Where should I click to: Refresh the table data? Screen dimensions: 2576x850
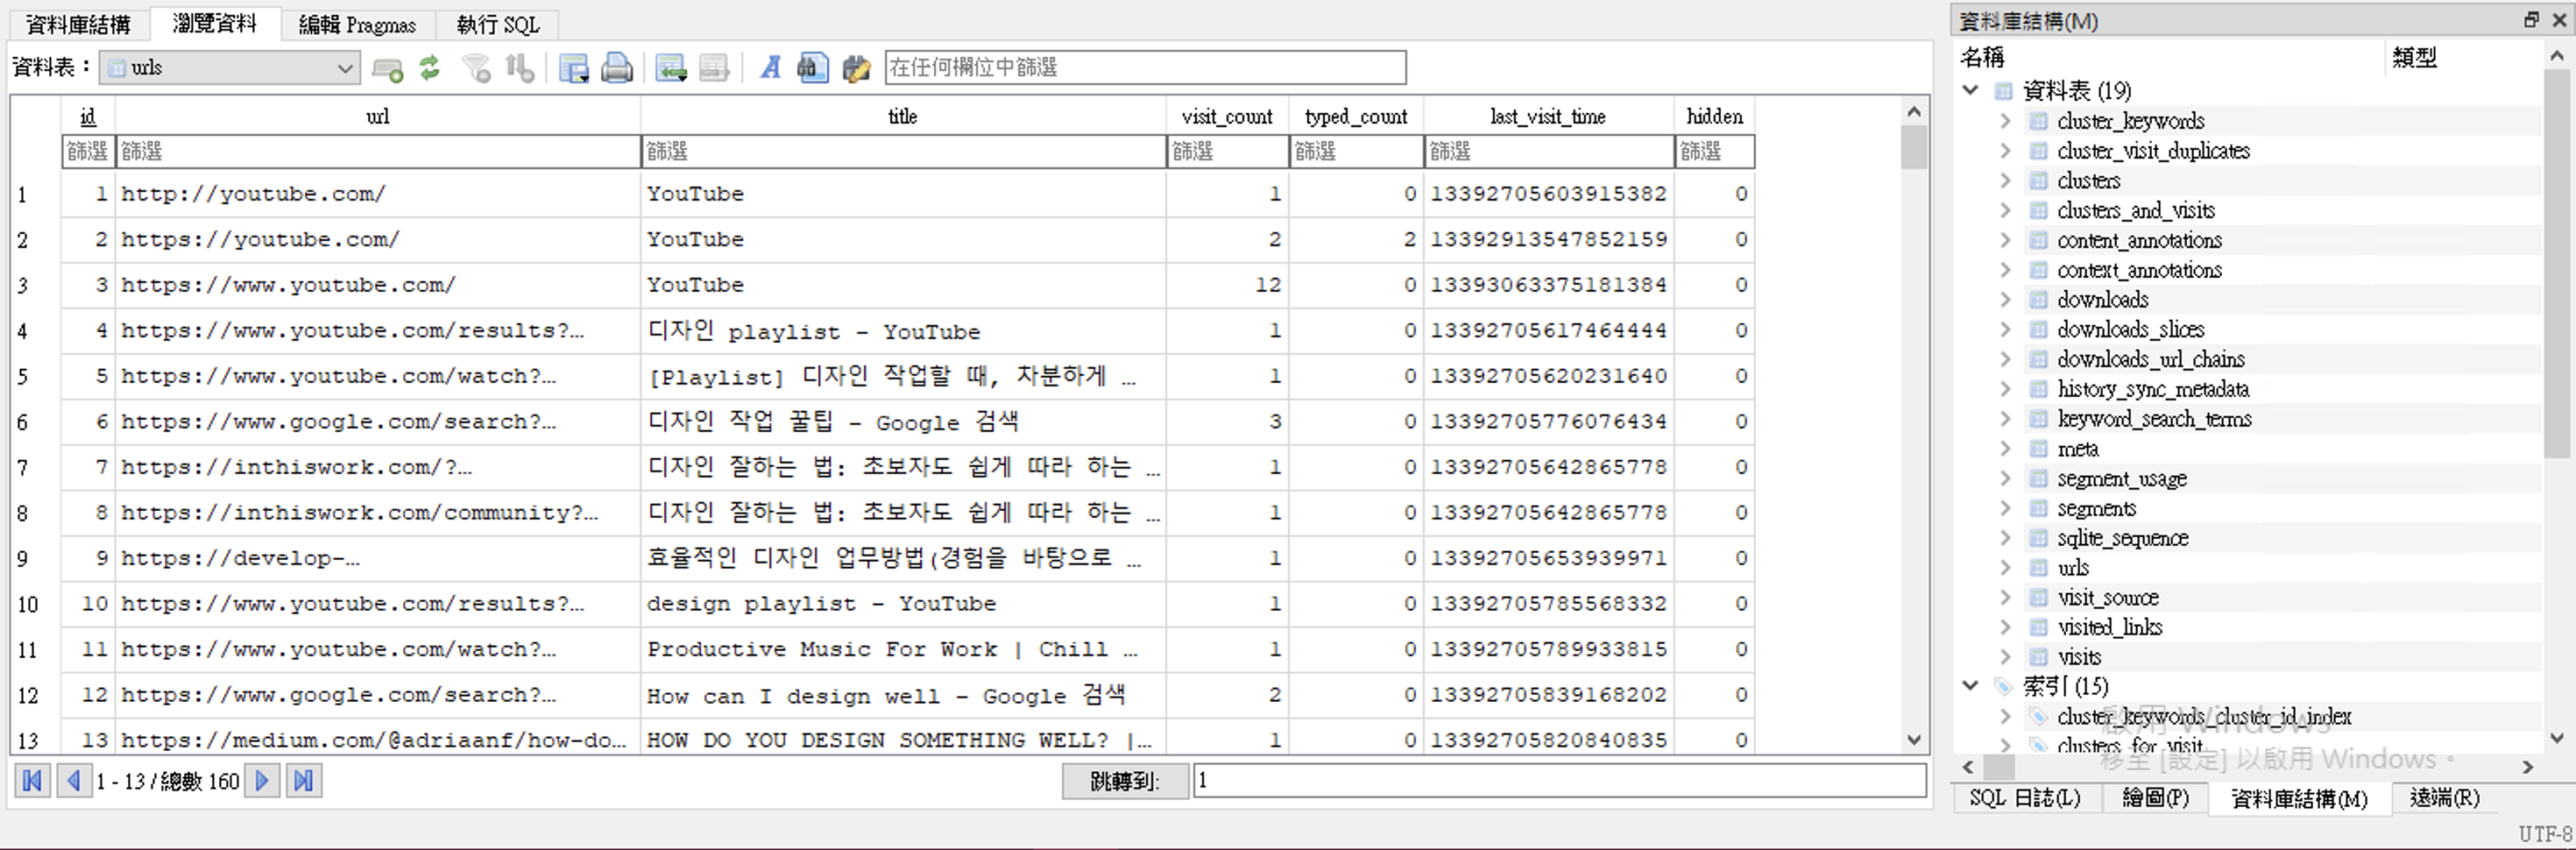point(430,68)
